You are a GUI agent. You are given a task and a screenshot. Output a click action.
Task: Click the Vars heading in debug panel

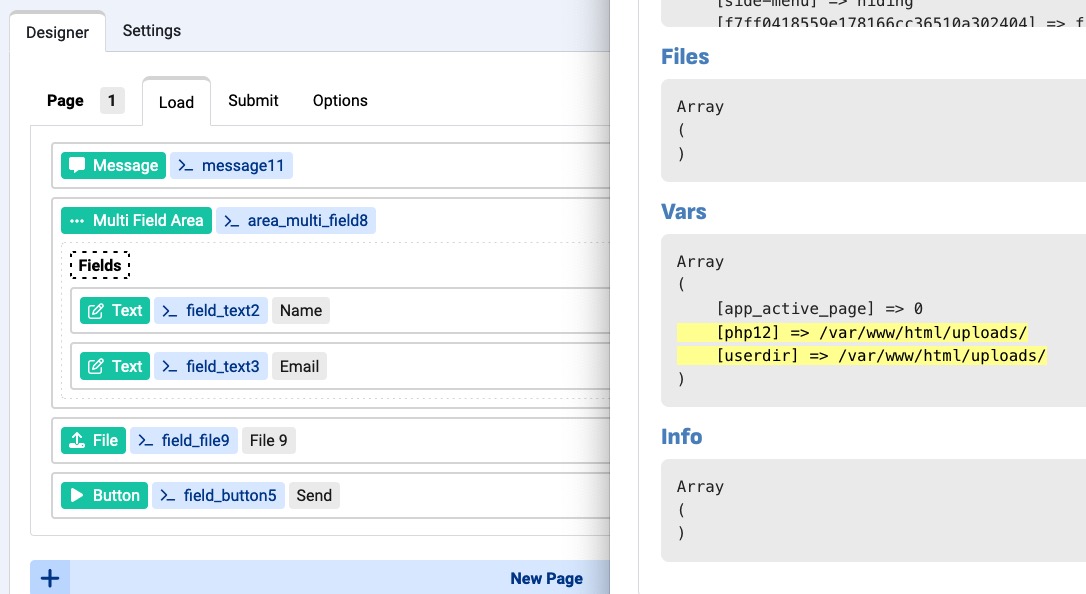[x=684, y=212]
